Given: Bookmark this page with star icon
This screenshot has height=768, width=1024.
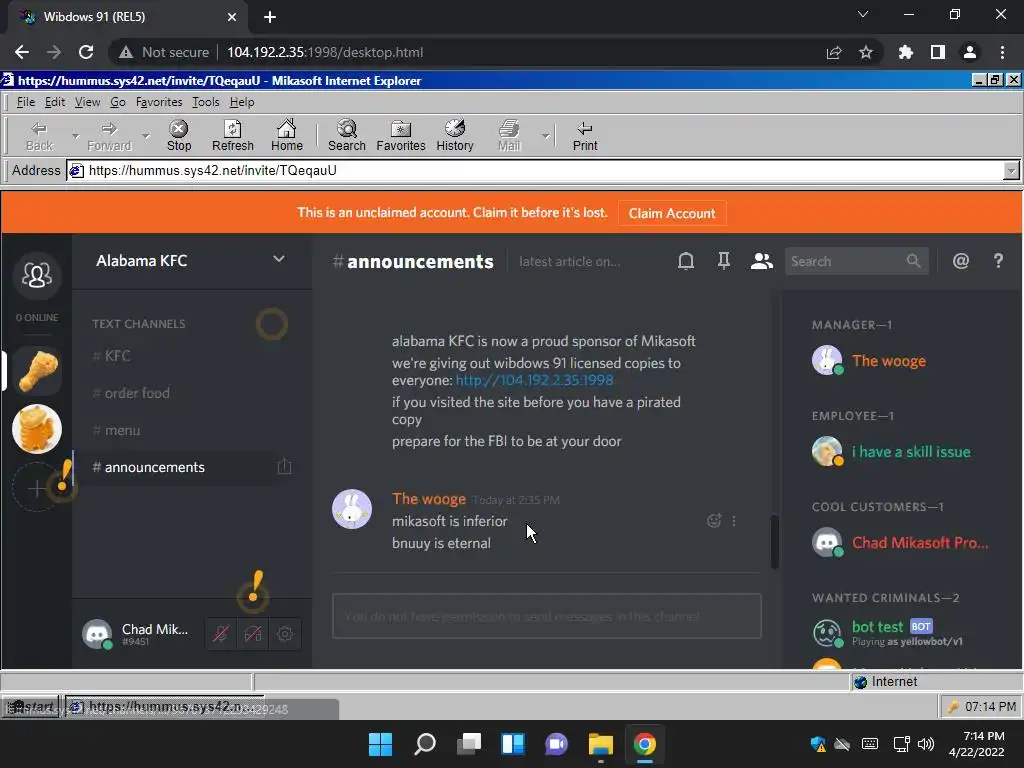Looking at the screenshot, I should 866,52.
